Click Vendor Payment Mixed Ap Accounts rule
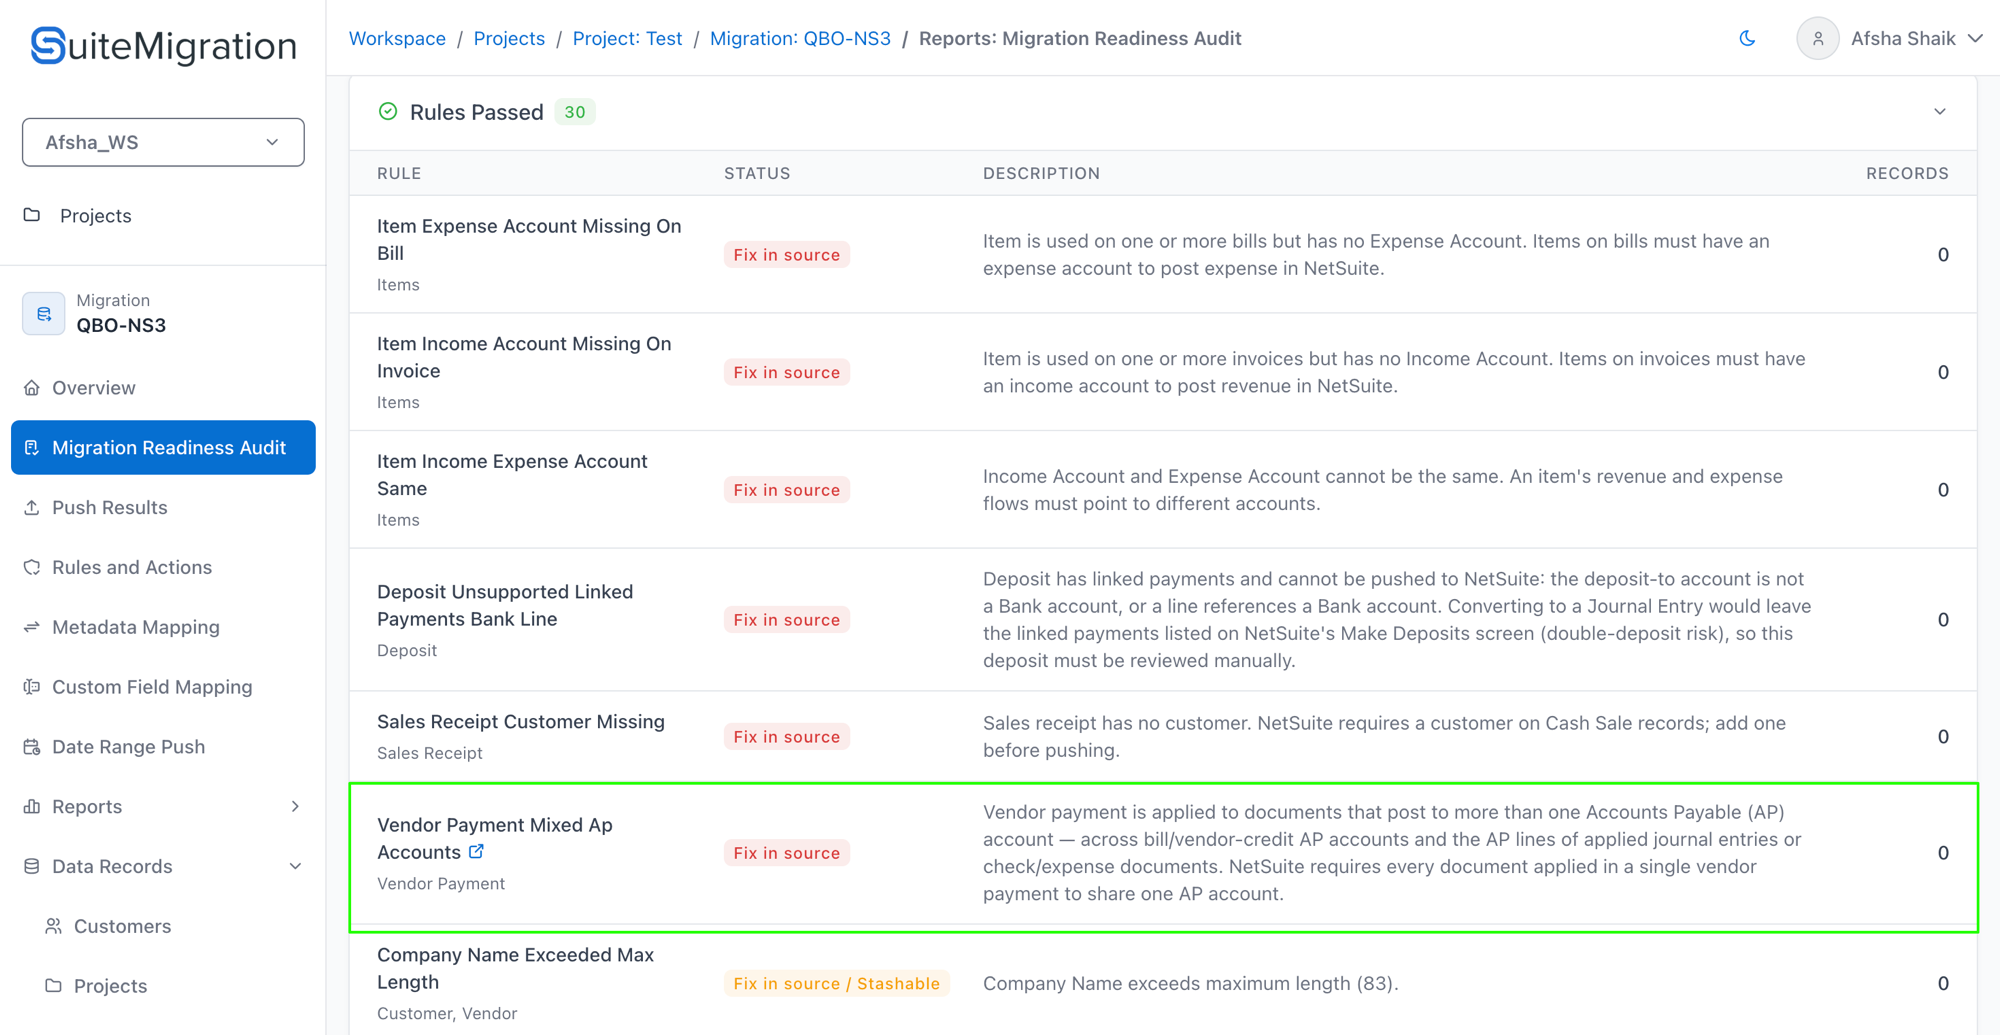Image resolution: width=2000 pixels, height=1035 pixels. (495, 838)
